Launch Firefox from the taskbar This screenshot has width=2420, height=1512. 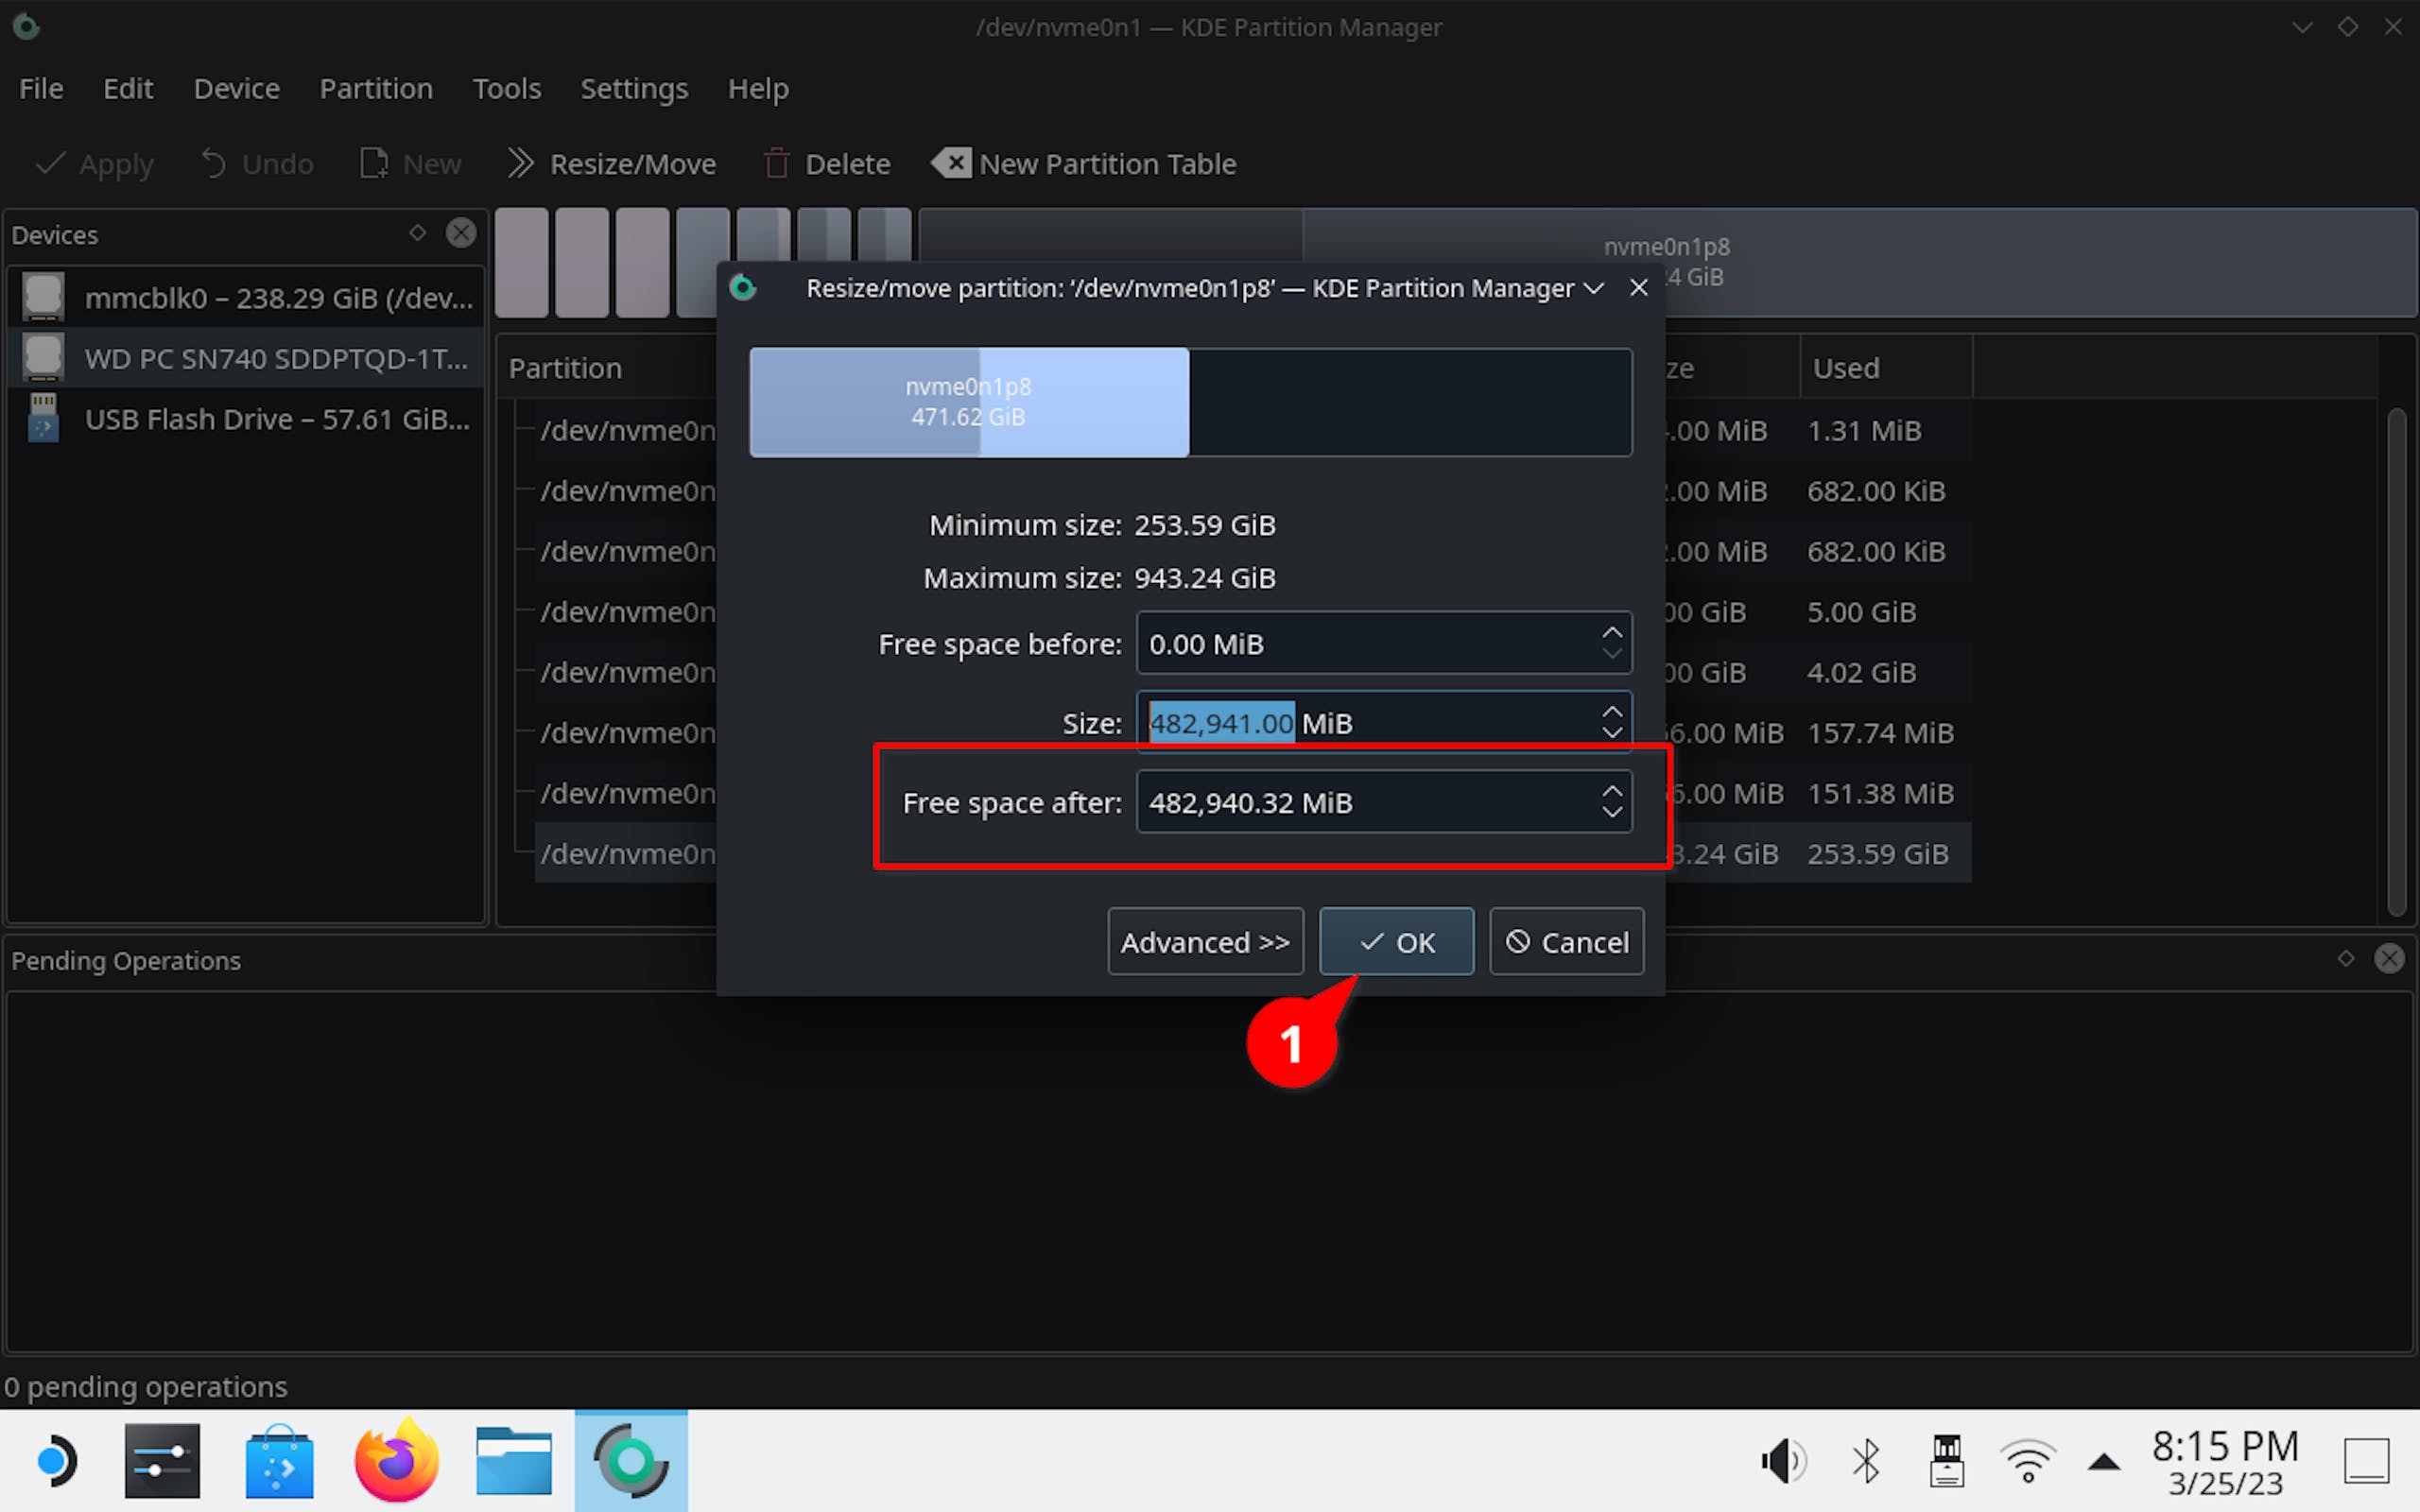point(396,1460)
